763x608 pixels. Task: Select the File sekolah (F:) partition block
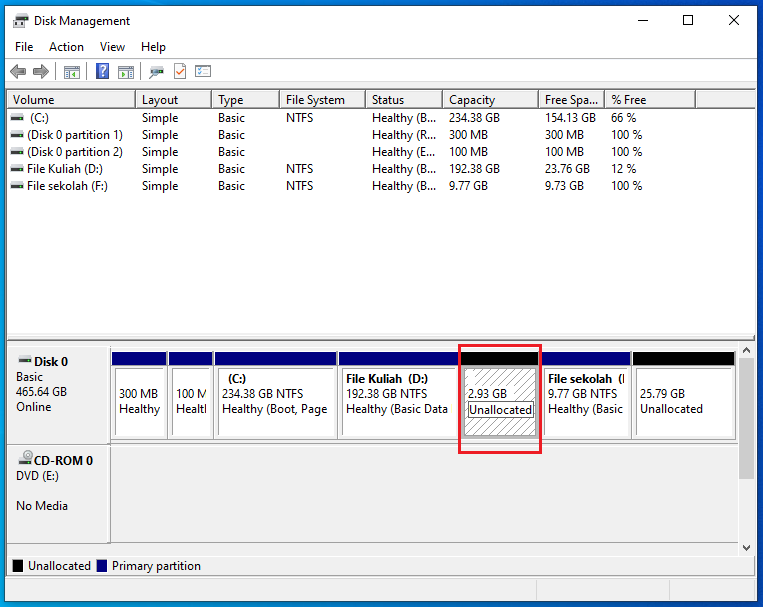tap(586, 401)
